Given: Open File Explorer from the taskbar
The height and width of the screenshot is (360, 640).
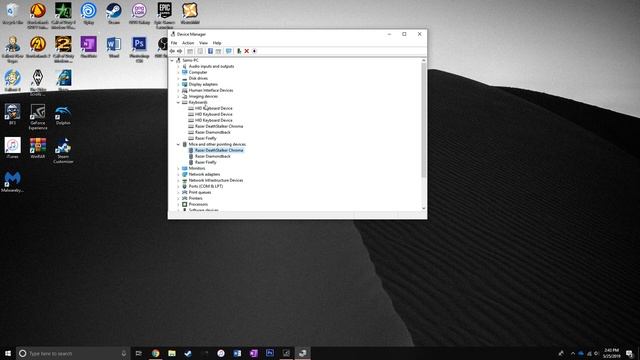Looking at the screenshot, I should 172,353.
